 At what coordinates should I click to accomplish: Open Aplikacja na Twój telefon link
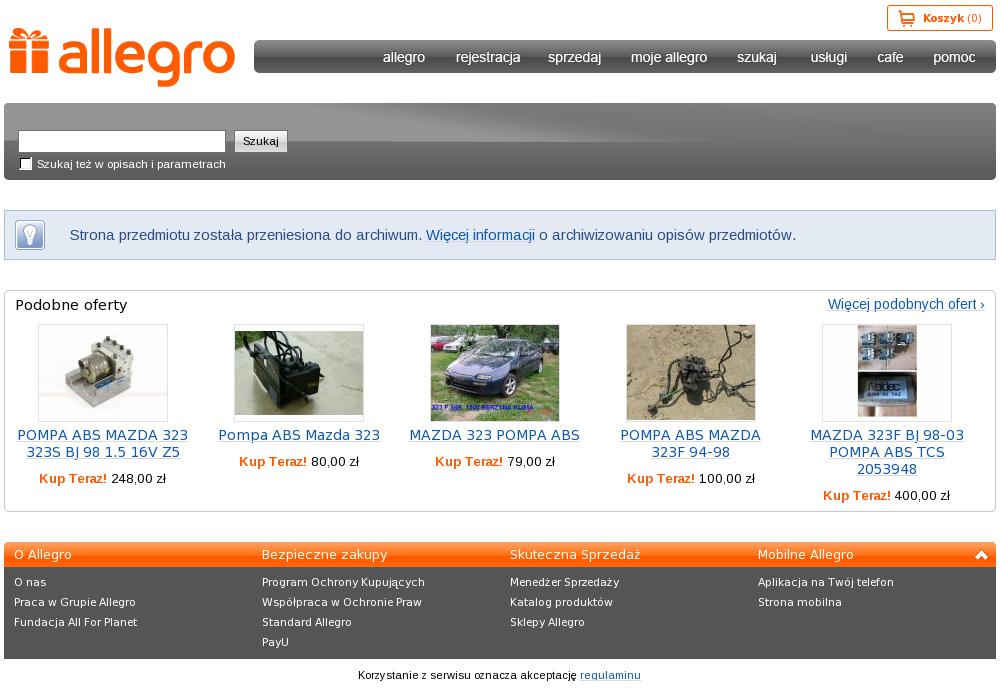[x=826, y=582]
